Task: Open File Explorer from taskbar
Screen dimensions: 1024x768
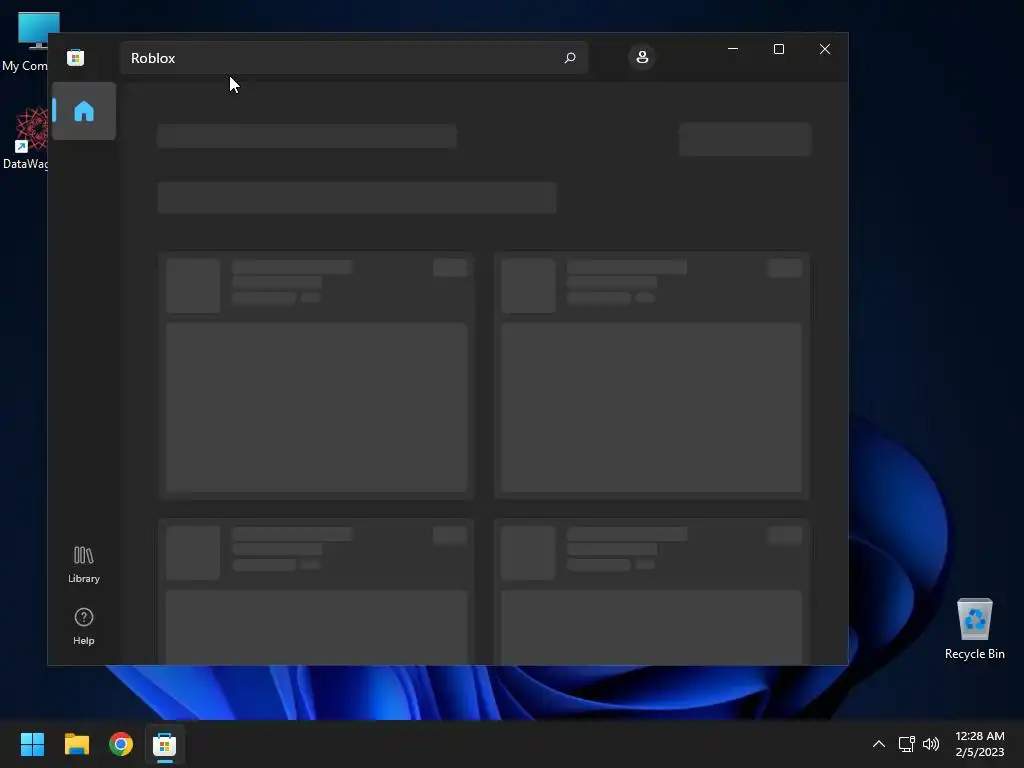Action: [76, 744]
